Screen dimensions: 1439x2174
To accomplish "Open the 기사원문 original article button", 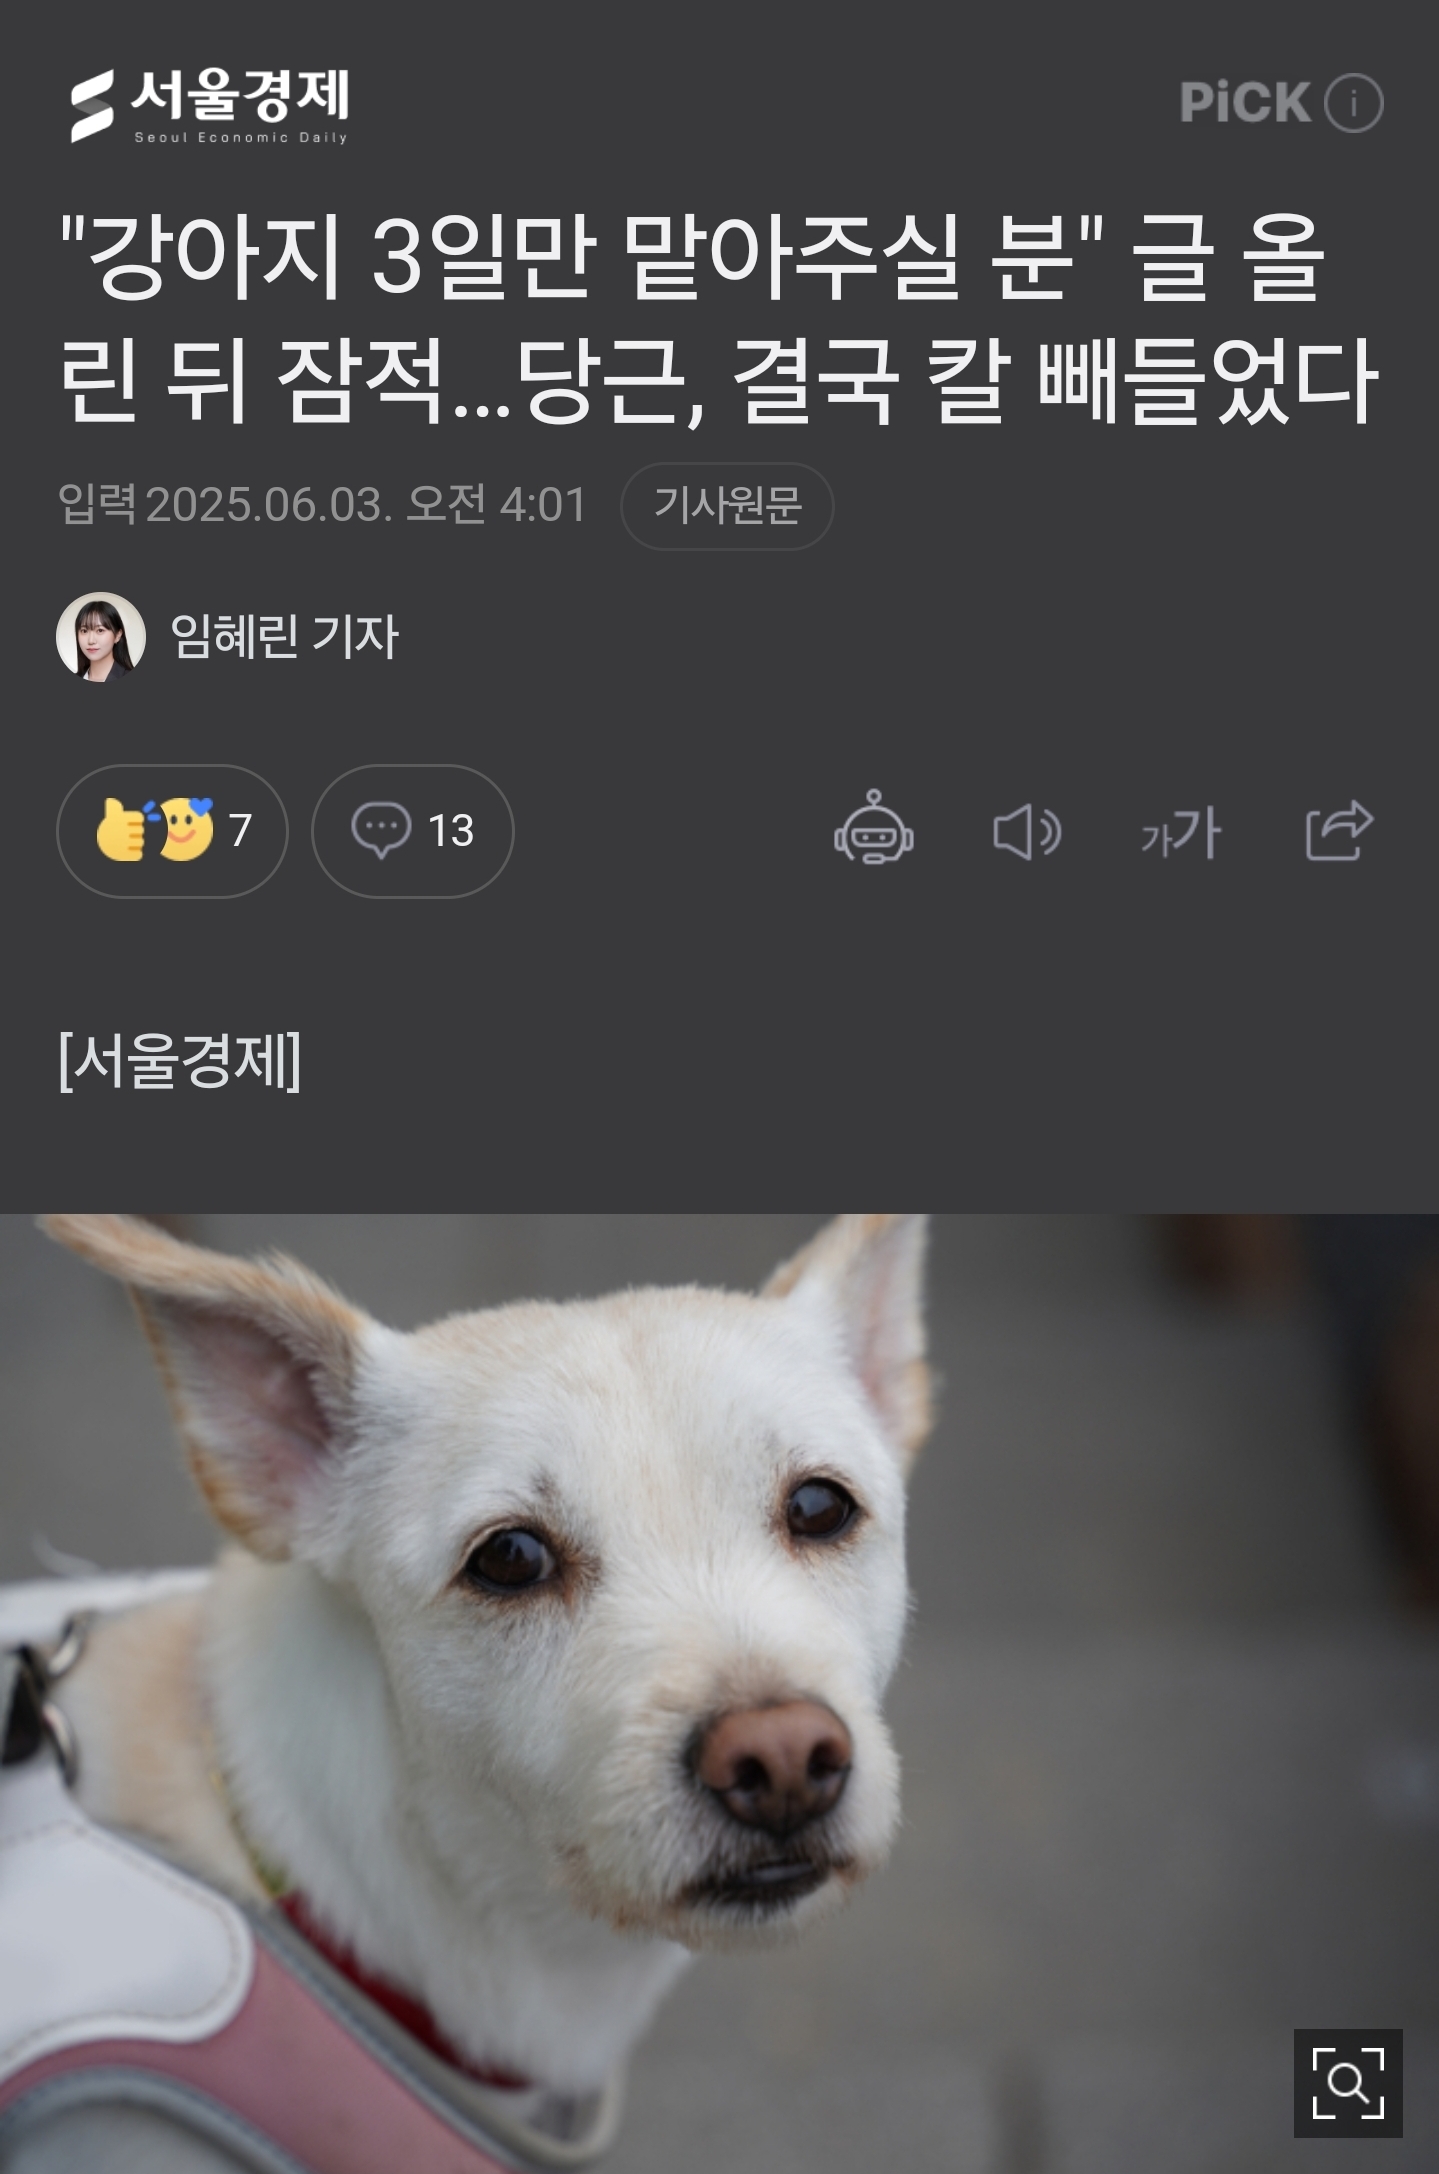I will click(727, 506).
